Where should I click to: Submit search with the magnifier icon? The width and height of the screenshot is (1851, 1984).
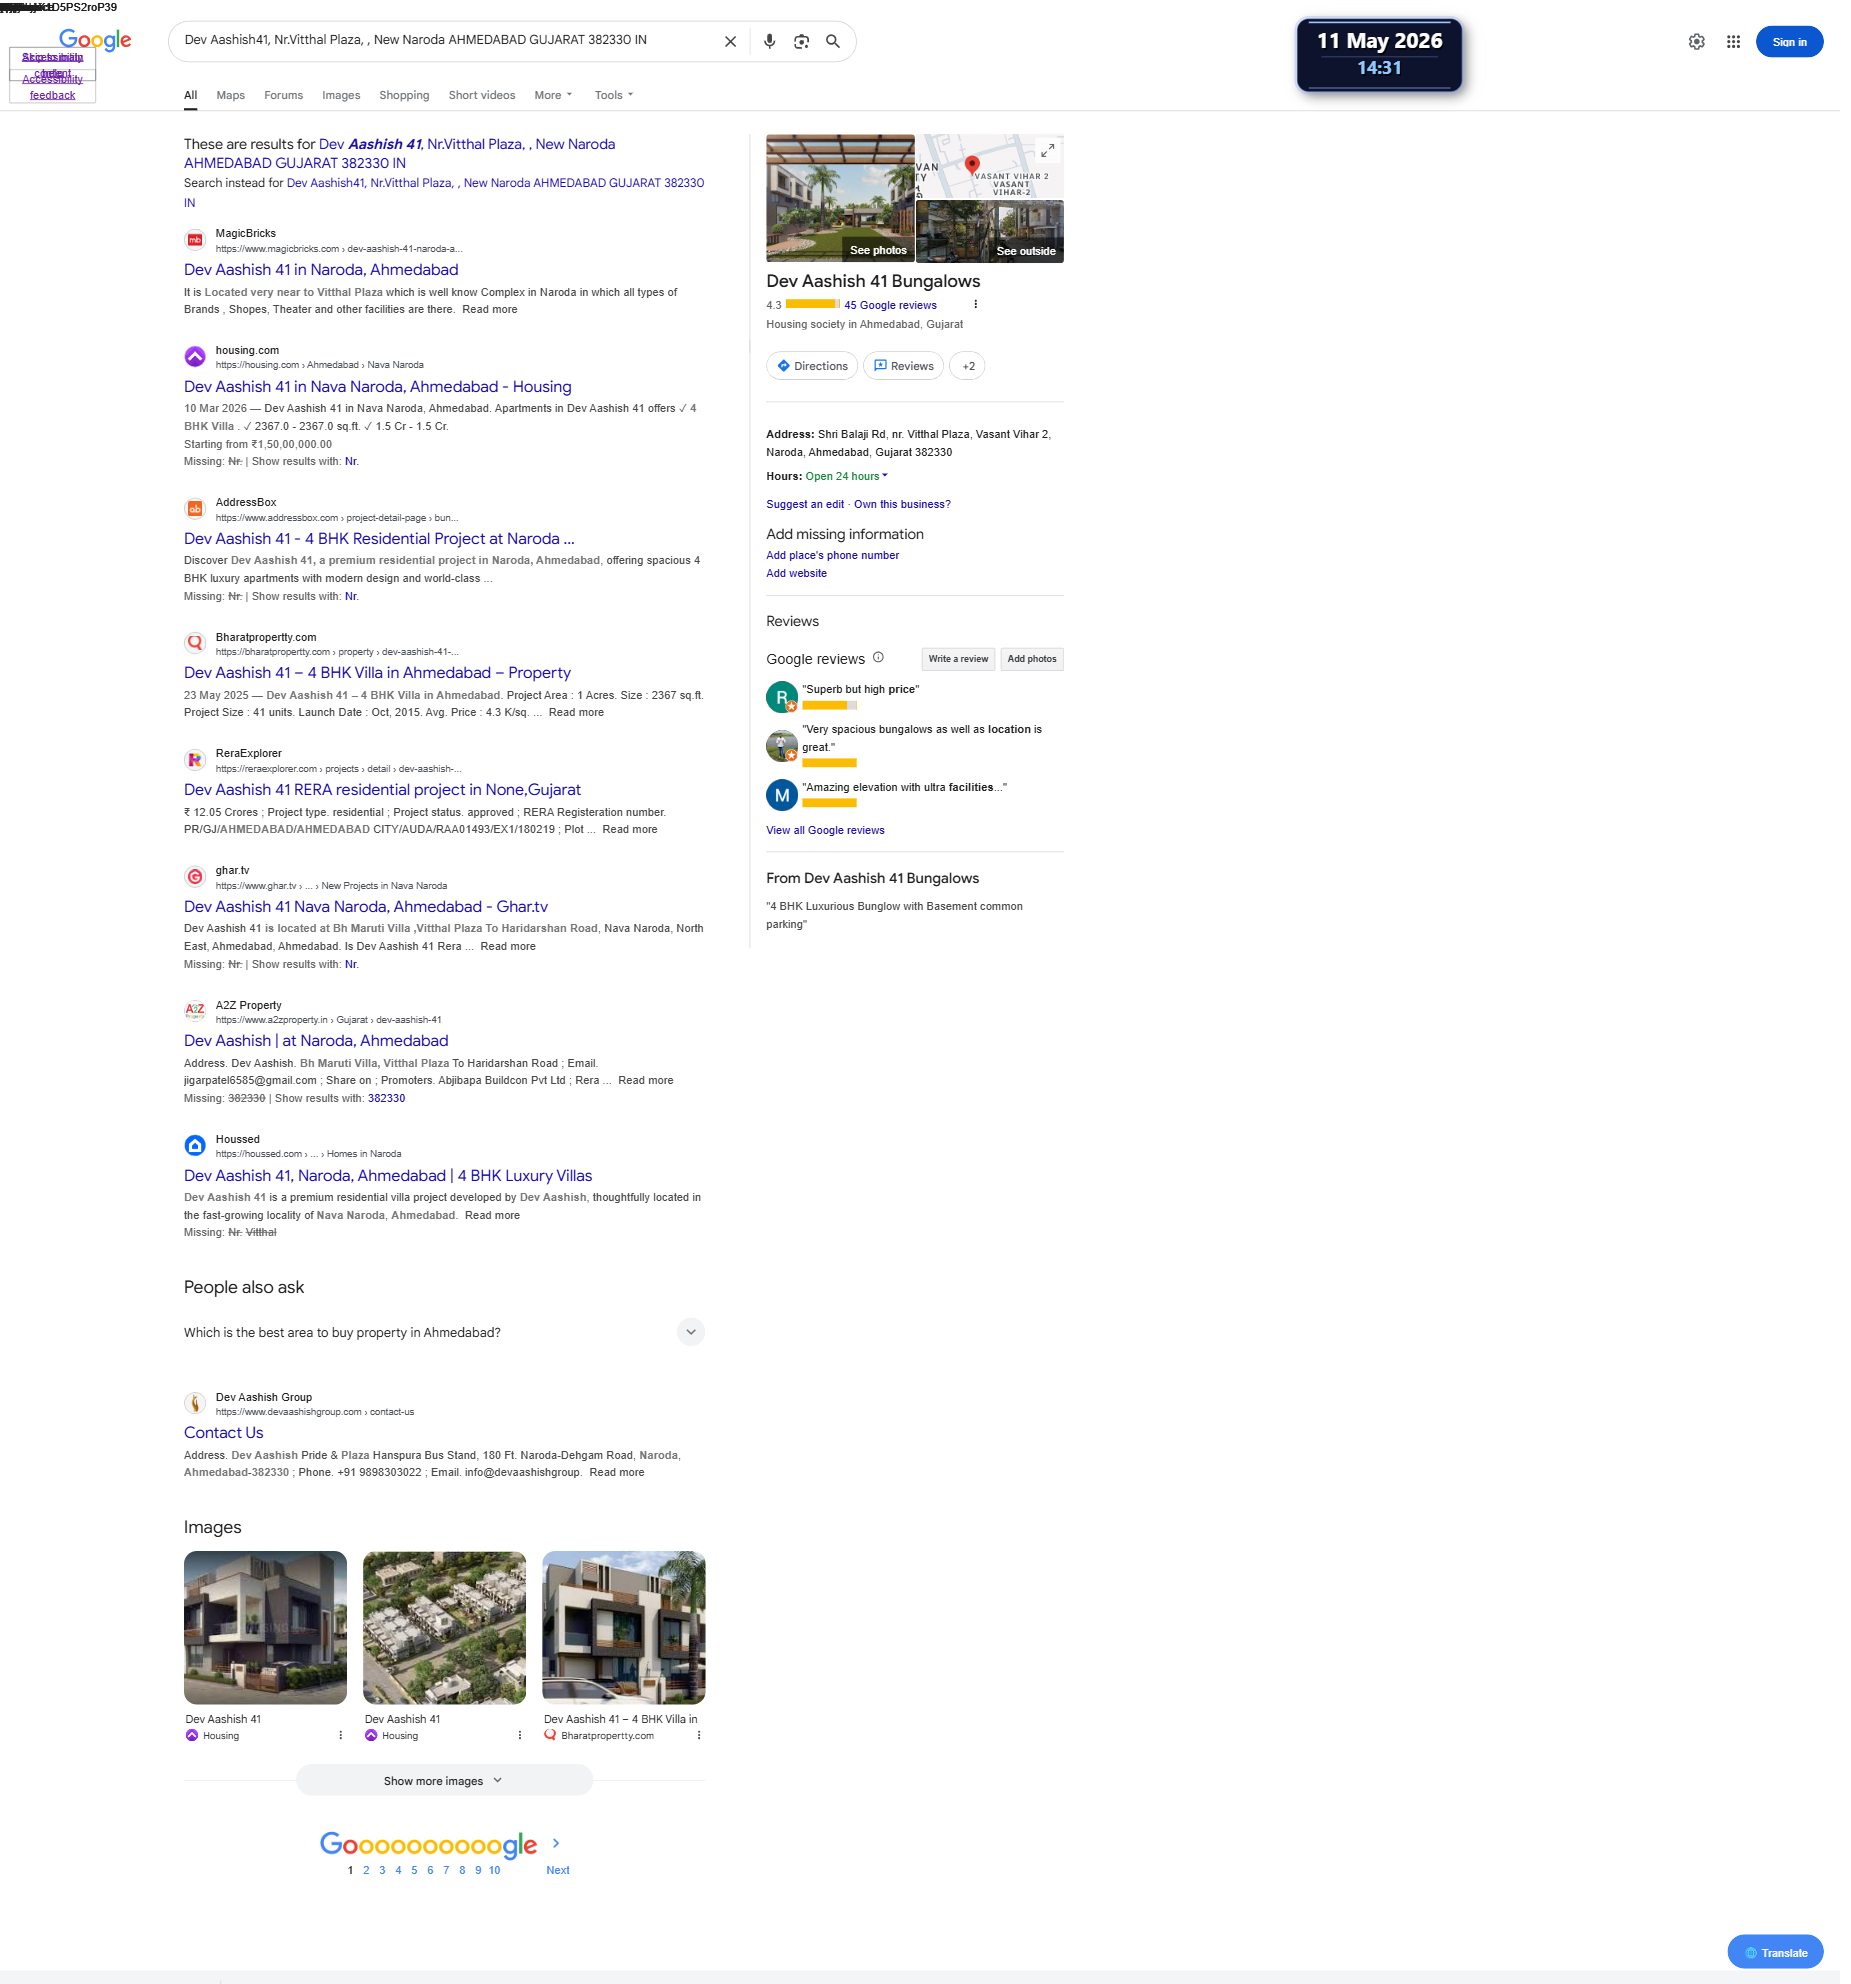(833, 42)
